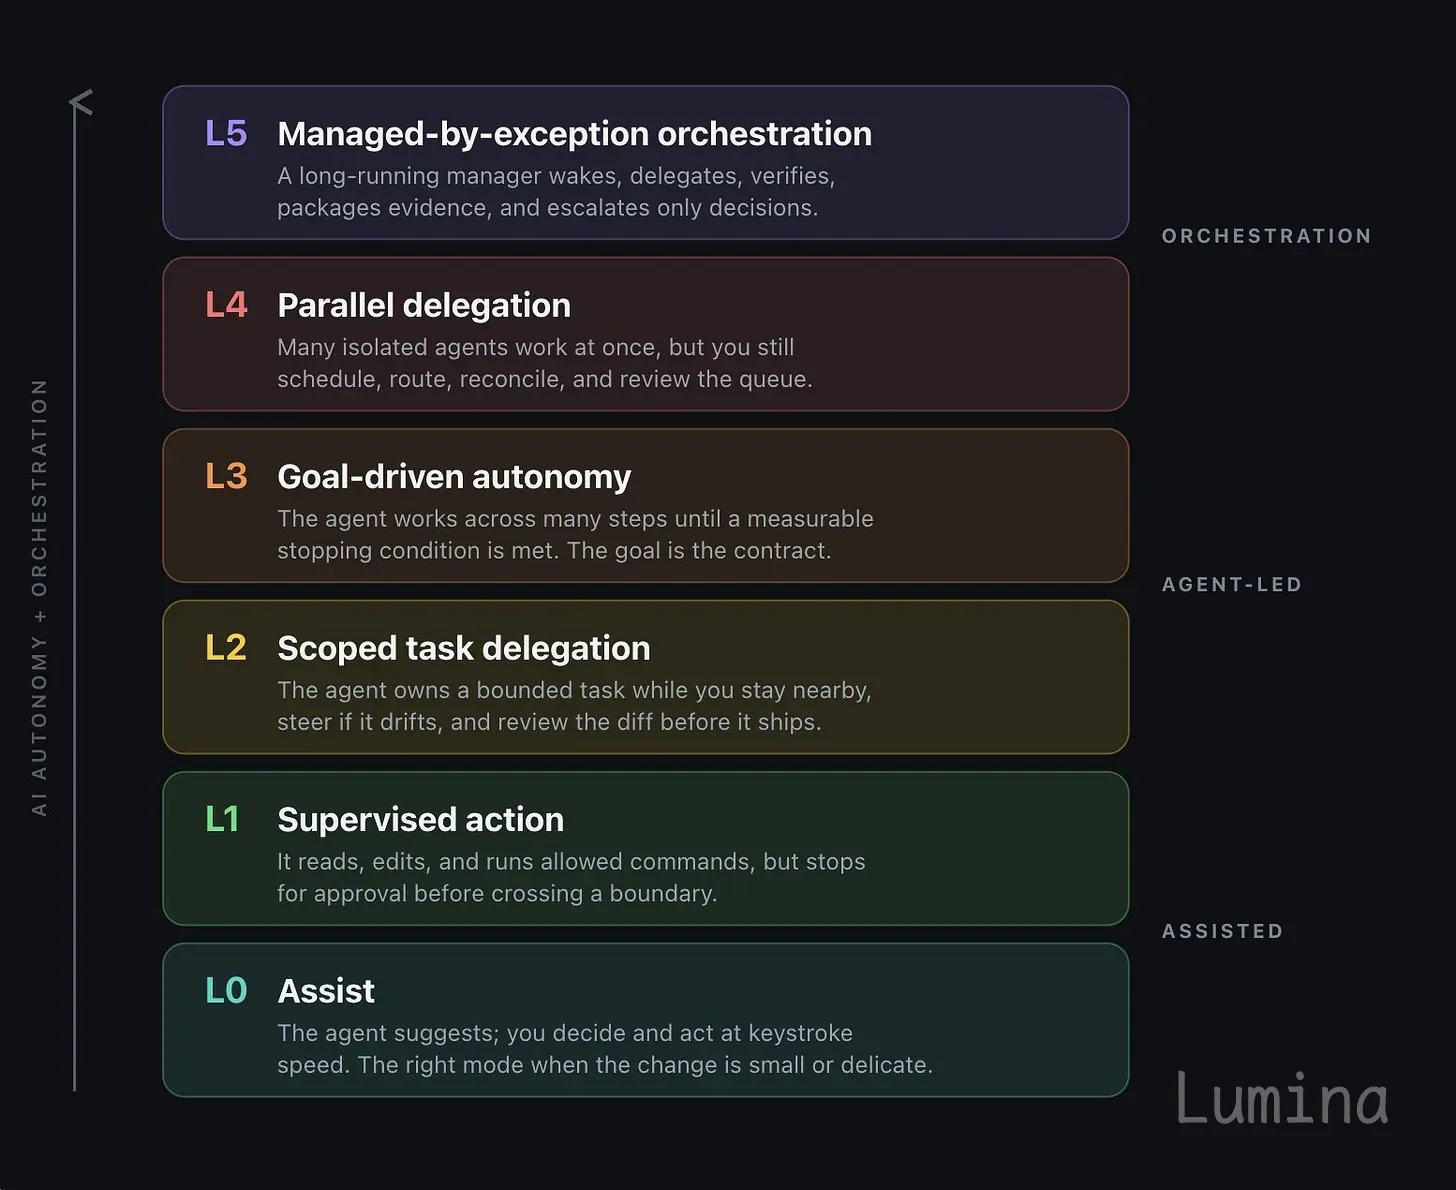Click the L3 level label
Image resolution: width=1456 pixels, height=1190 pixels.
coord(226,476)
